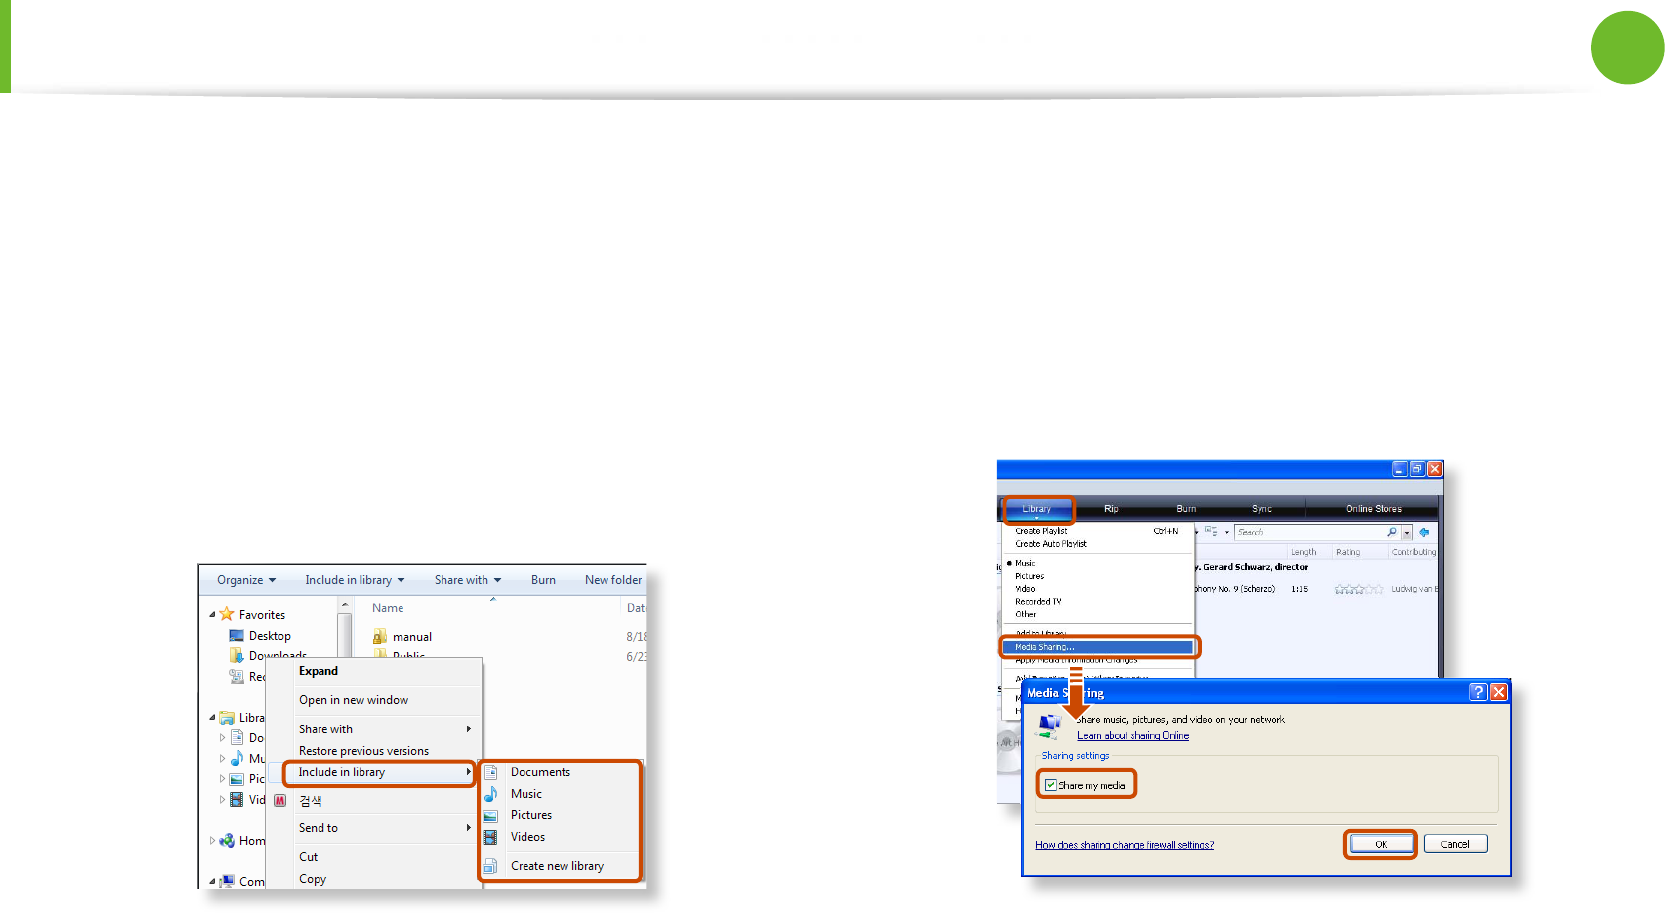Screen dimensions: 1665x922
Task: Click the navigation pane scroll up arrow
Action: tap(344, 605)
